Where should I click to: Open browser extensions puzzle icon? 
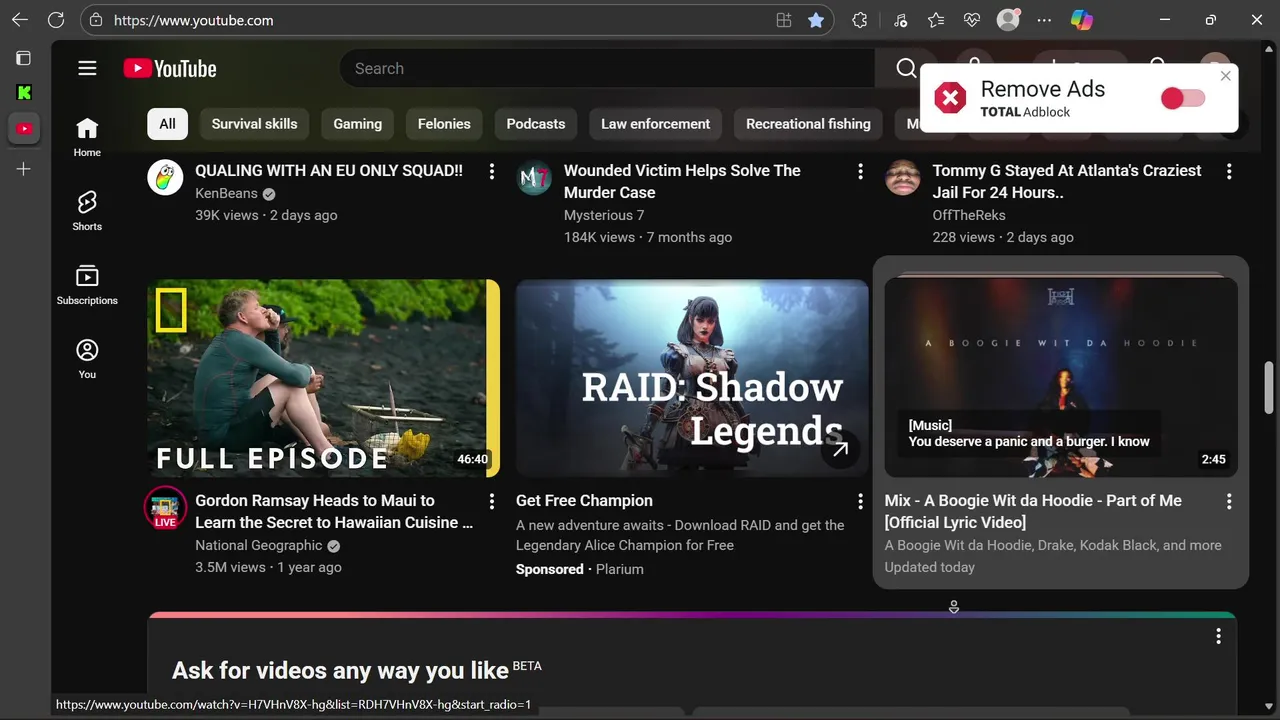[x=859, y=20]
